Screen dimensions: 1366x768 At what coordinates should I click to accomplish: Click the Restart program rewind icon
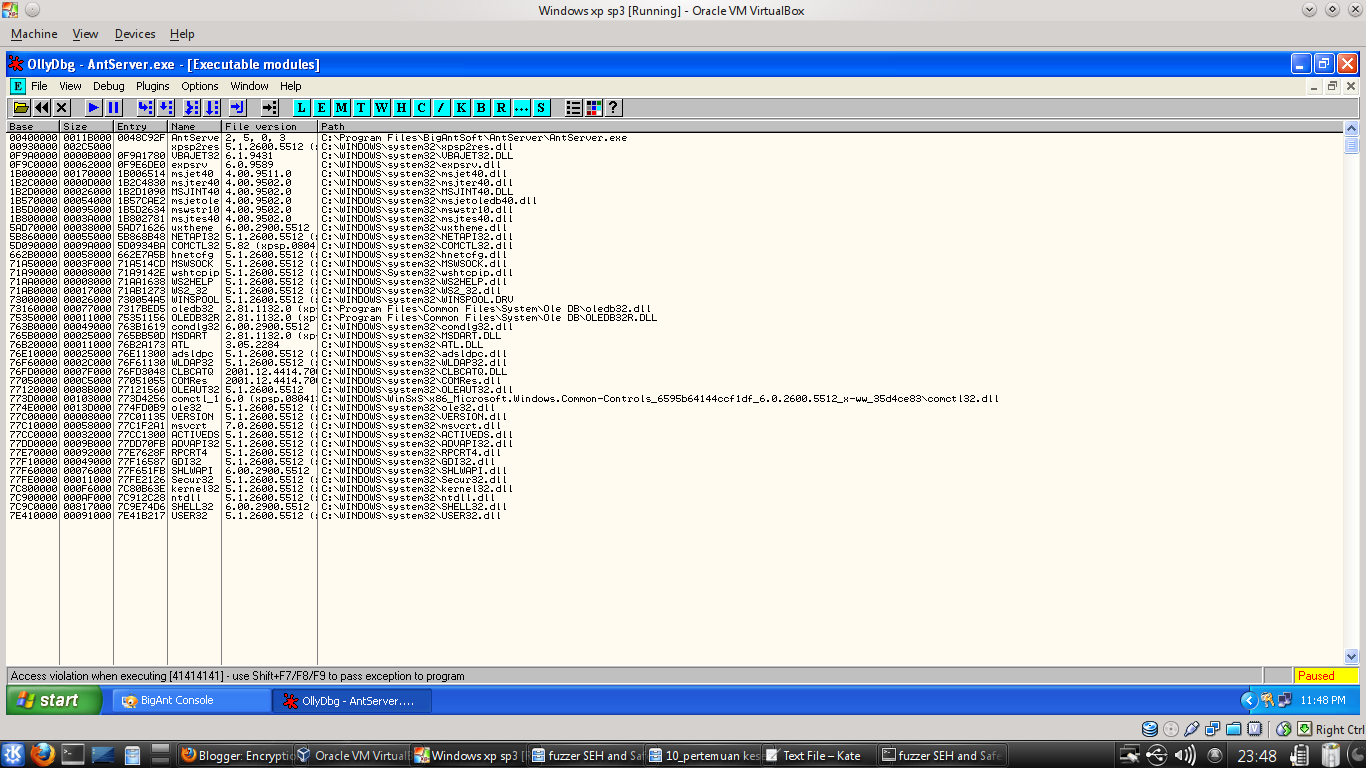(41, 107)
